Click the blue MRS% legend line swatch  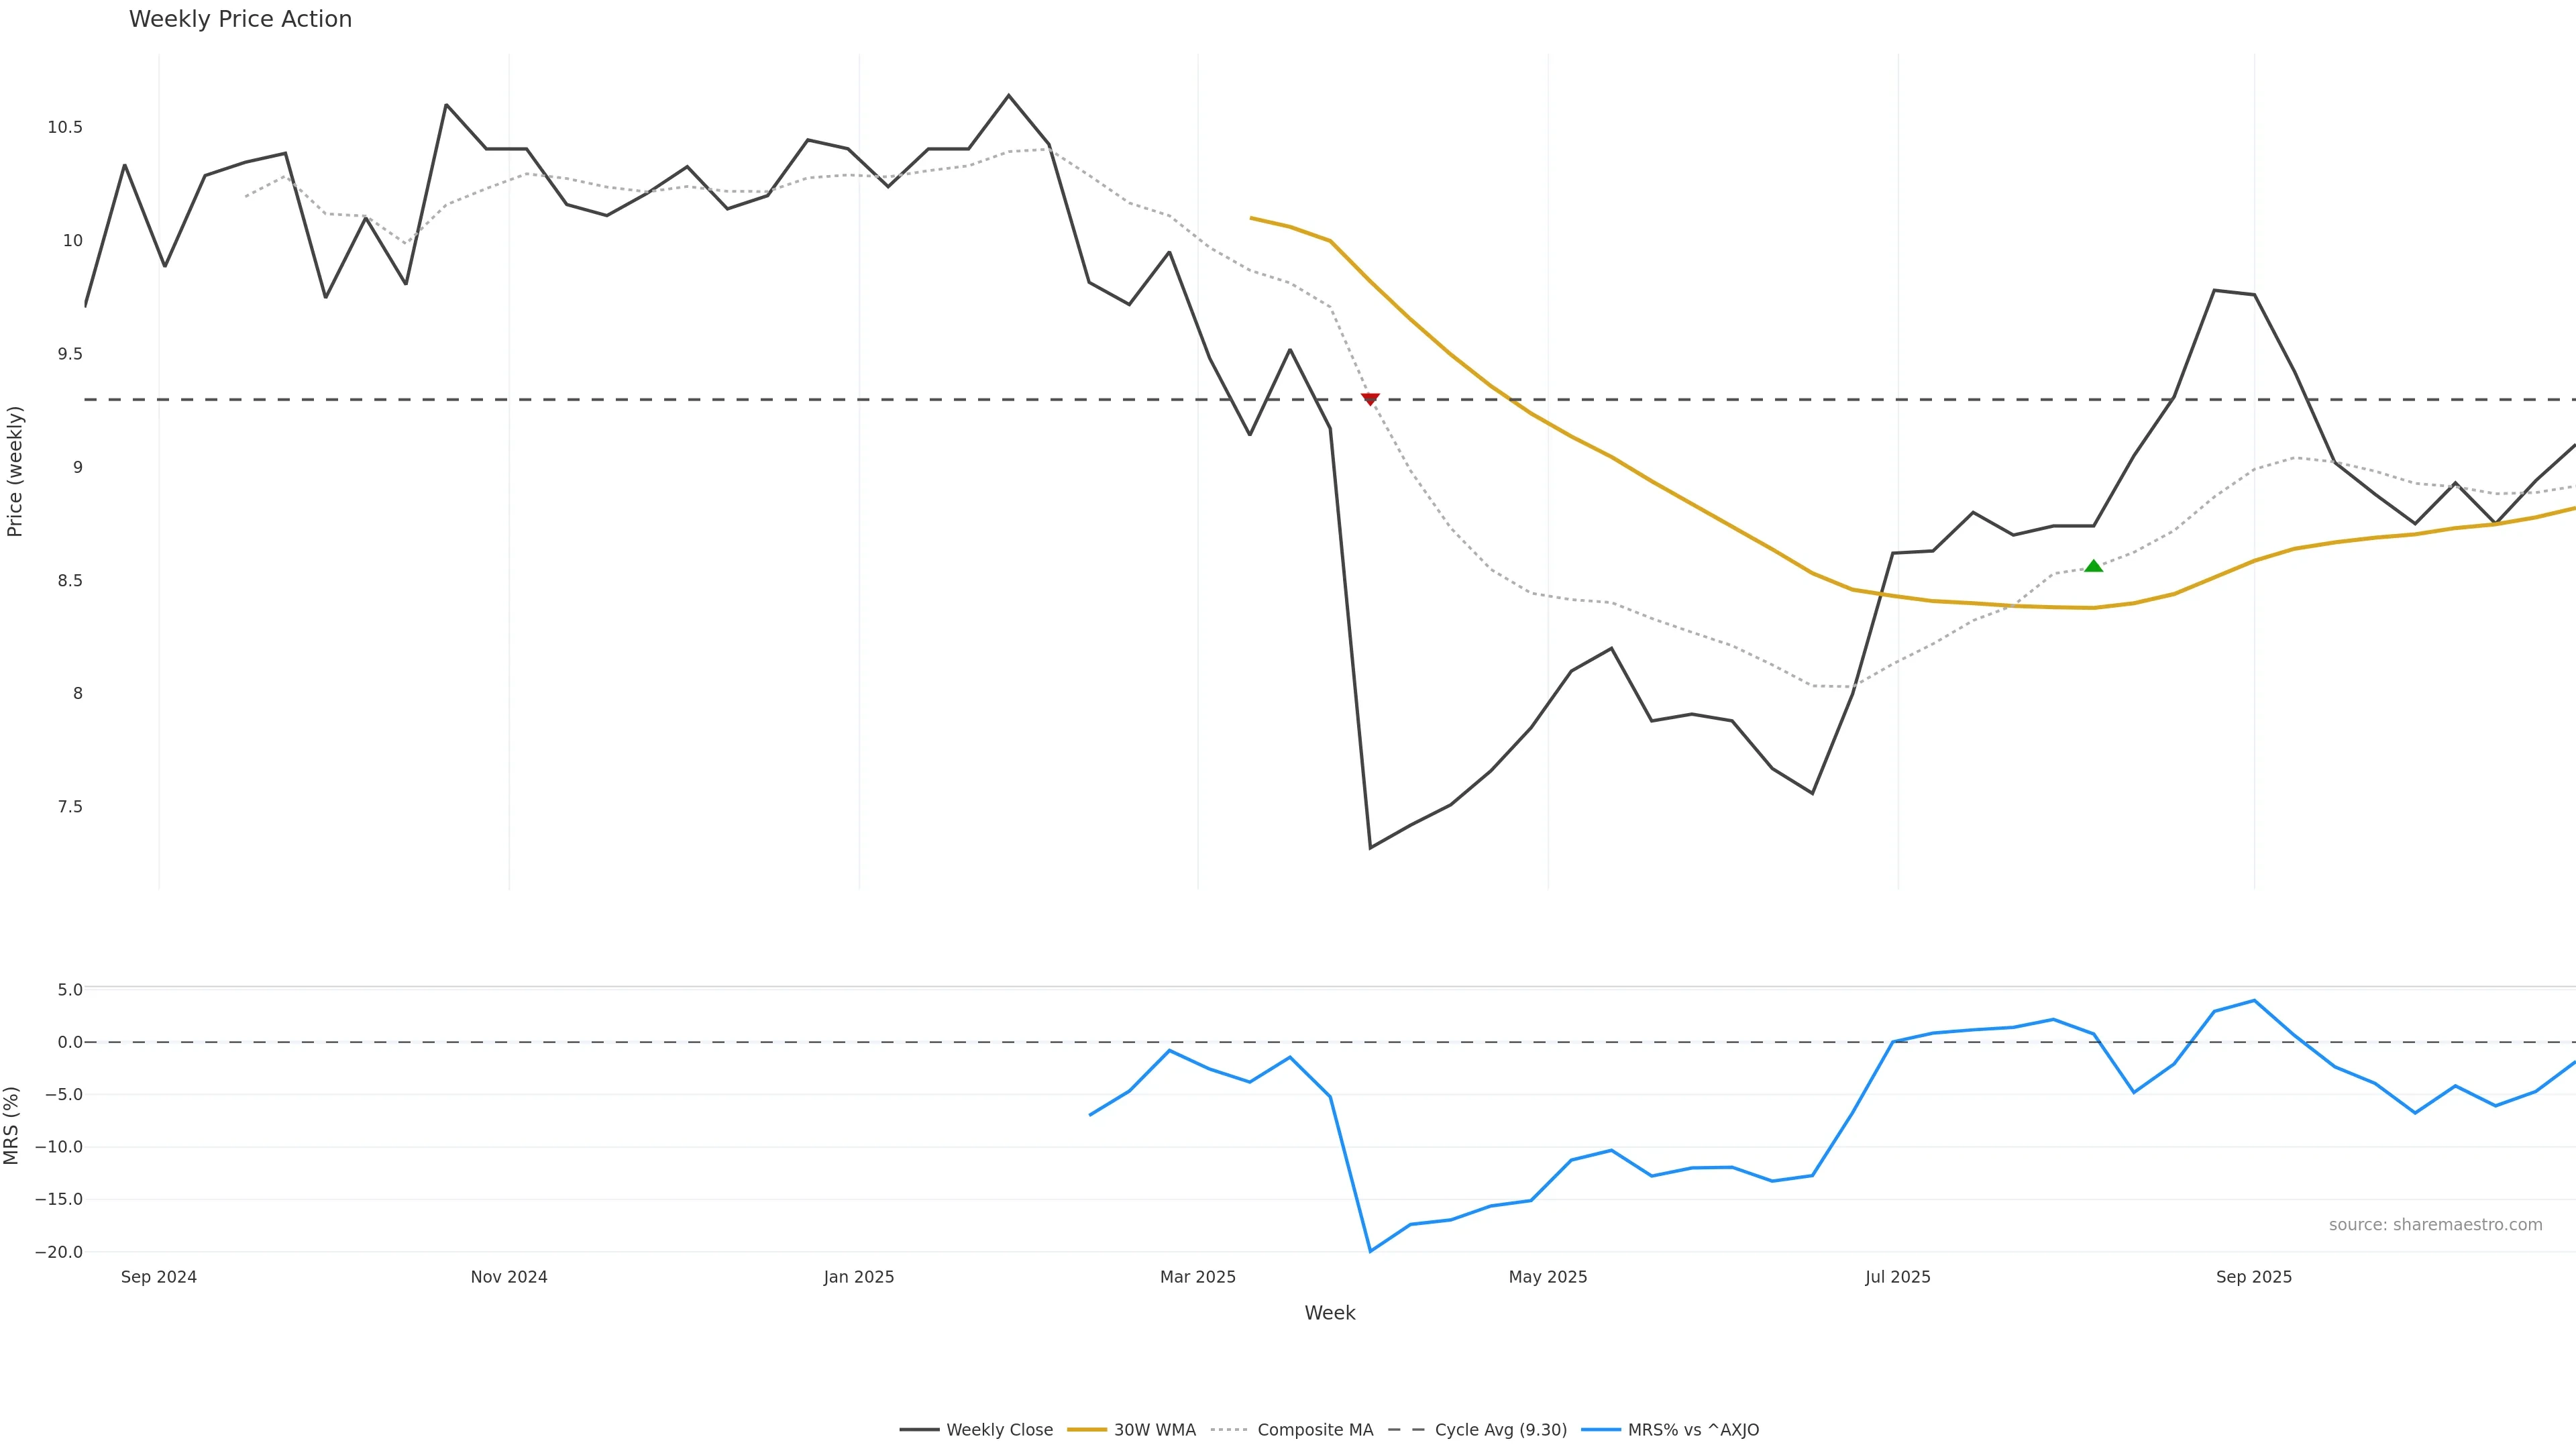(1600, 1430)
